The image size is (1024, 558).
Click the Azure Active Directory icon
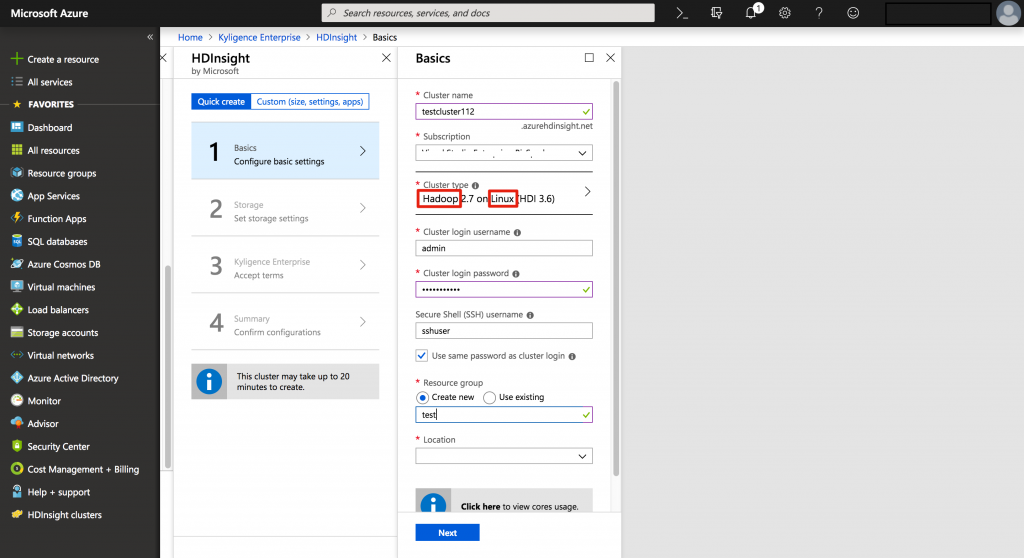coord(17,378)
